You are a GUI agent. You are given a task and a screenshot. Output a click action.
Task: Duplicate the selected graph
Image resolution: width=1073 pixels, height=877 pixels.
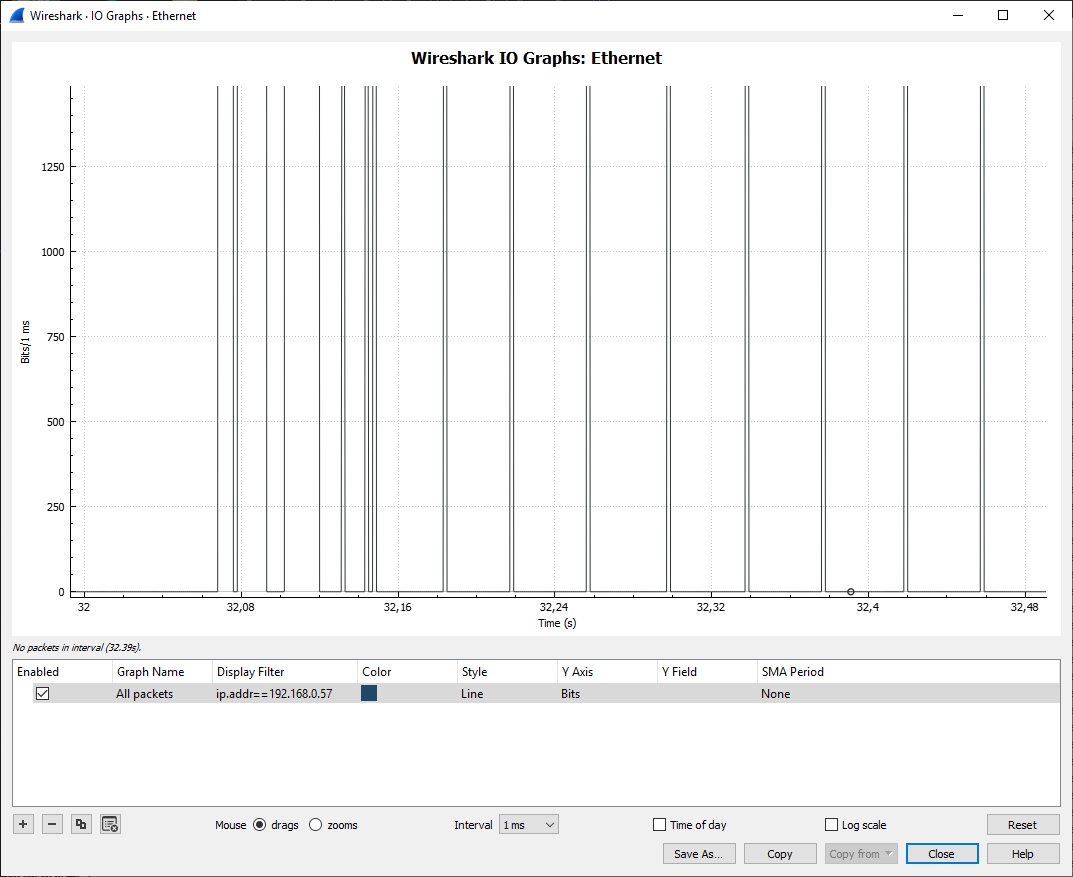[82, 824]
